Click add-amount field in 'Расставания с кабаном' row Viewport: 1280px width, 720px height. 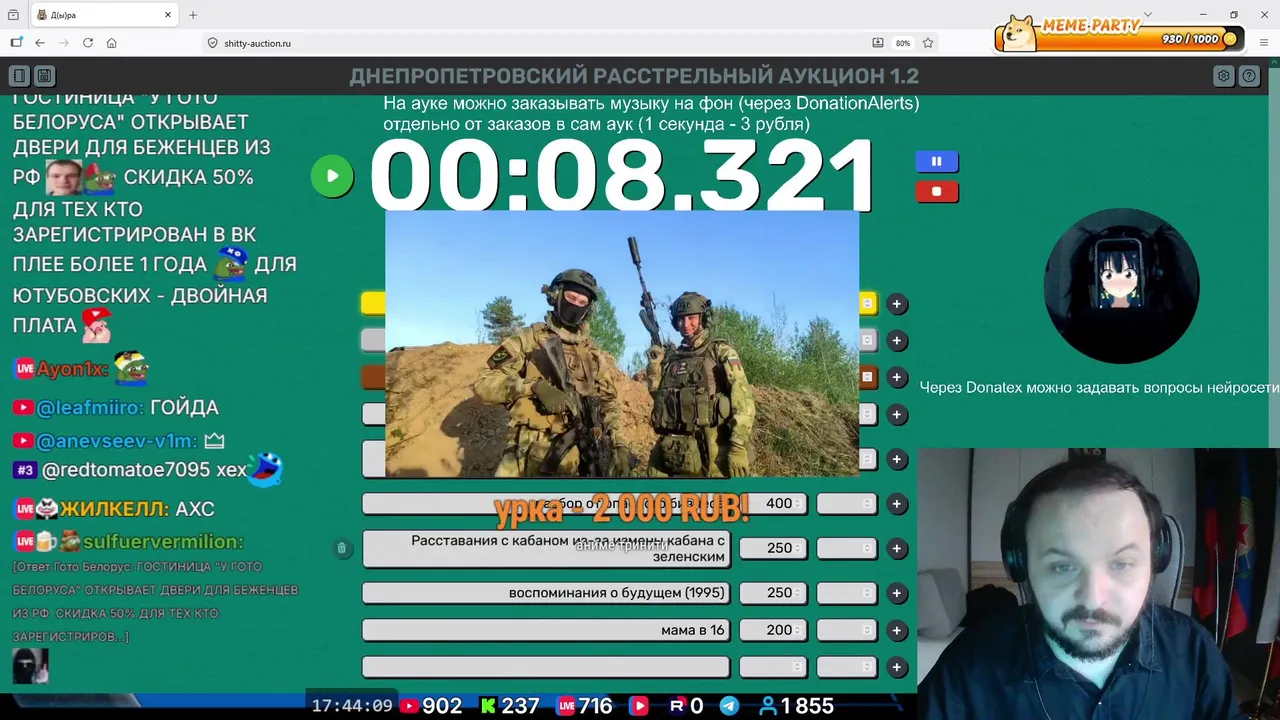point(847,548)
